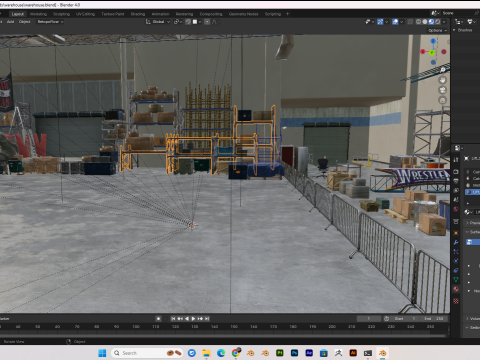Open the object type visibility dropdown
This screenshot has height=360, width=480.
click(369, 22)
